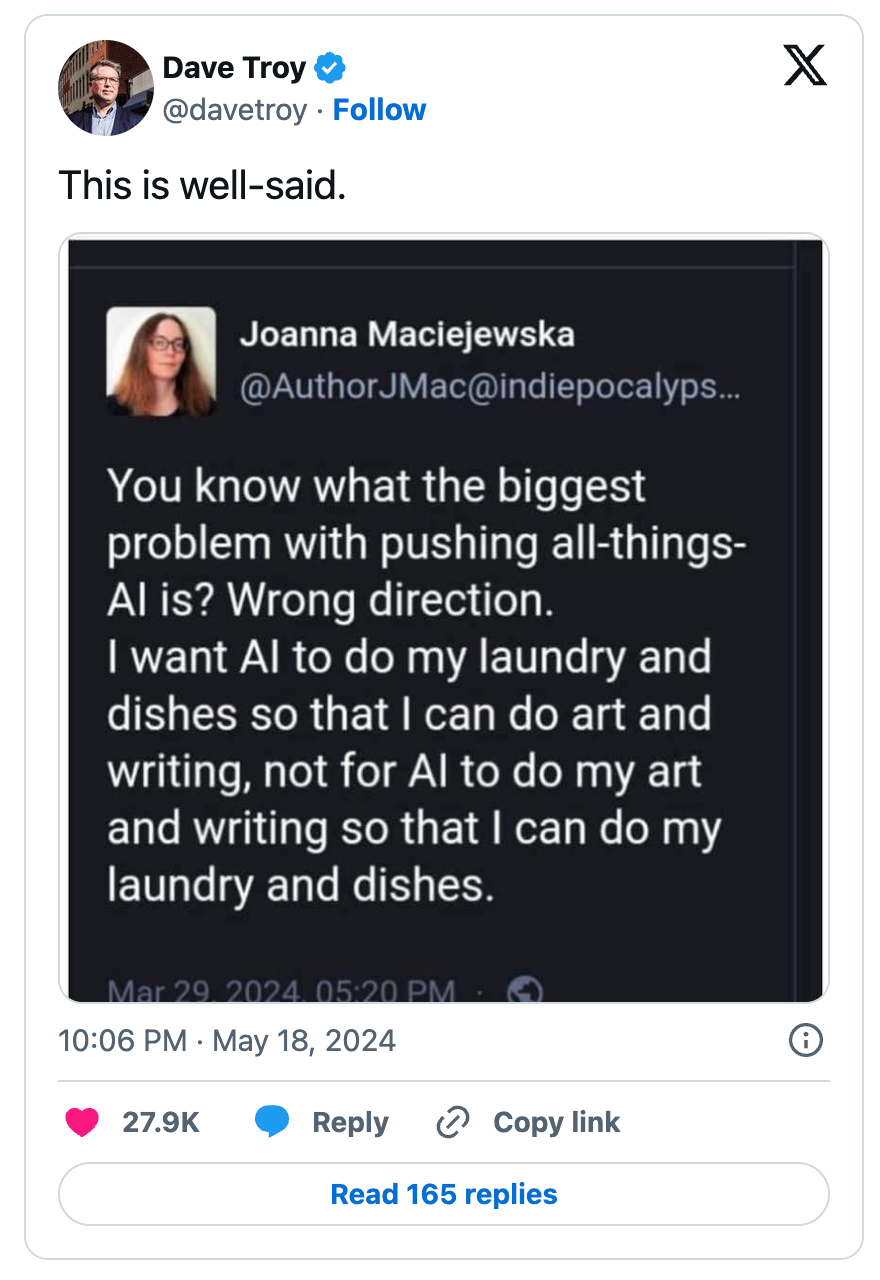Screen dimensions: 880x1280
Task: Click the @davetroy handle
Action: [x=234, y=109]
